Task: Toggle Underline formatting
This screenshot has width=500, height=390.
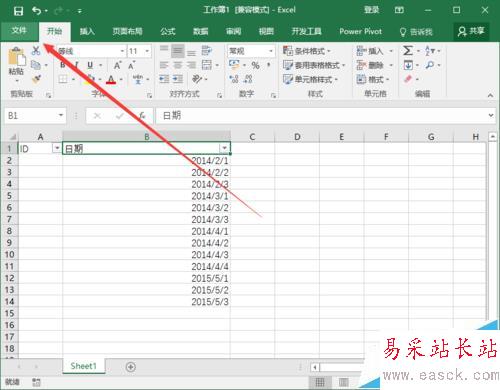Action: [x=90, y=65]
